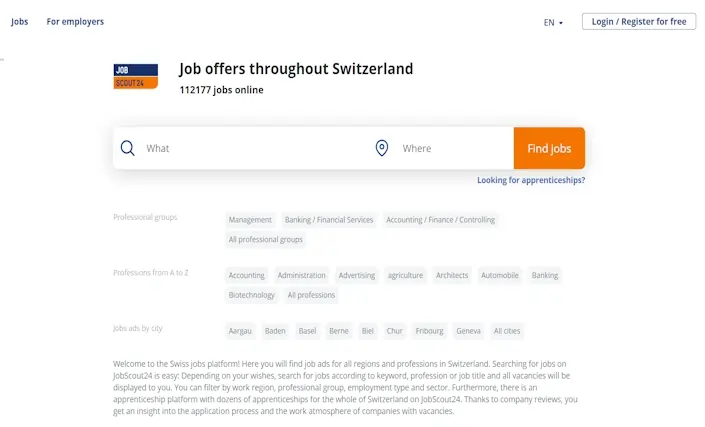Click the JobScout24 logo
The width and height of the screenshot is (705, 427).
click(x=135, y=76)
